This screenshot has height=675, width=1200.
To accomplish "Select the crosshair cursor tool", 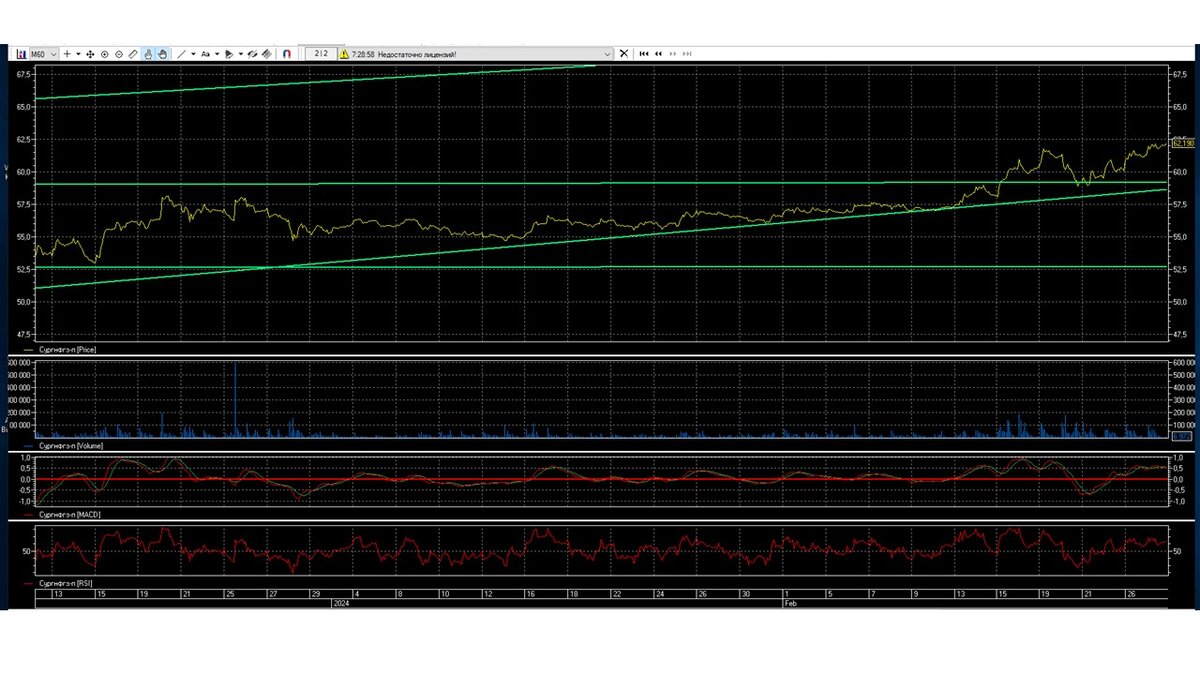I will [x=67, y=54].
